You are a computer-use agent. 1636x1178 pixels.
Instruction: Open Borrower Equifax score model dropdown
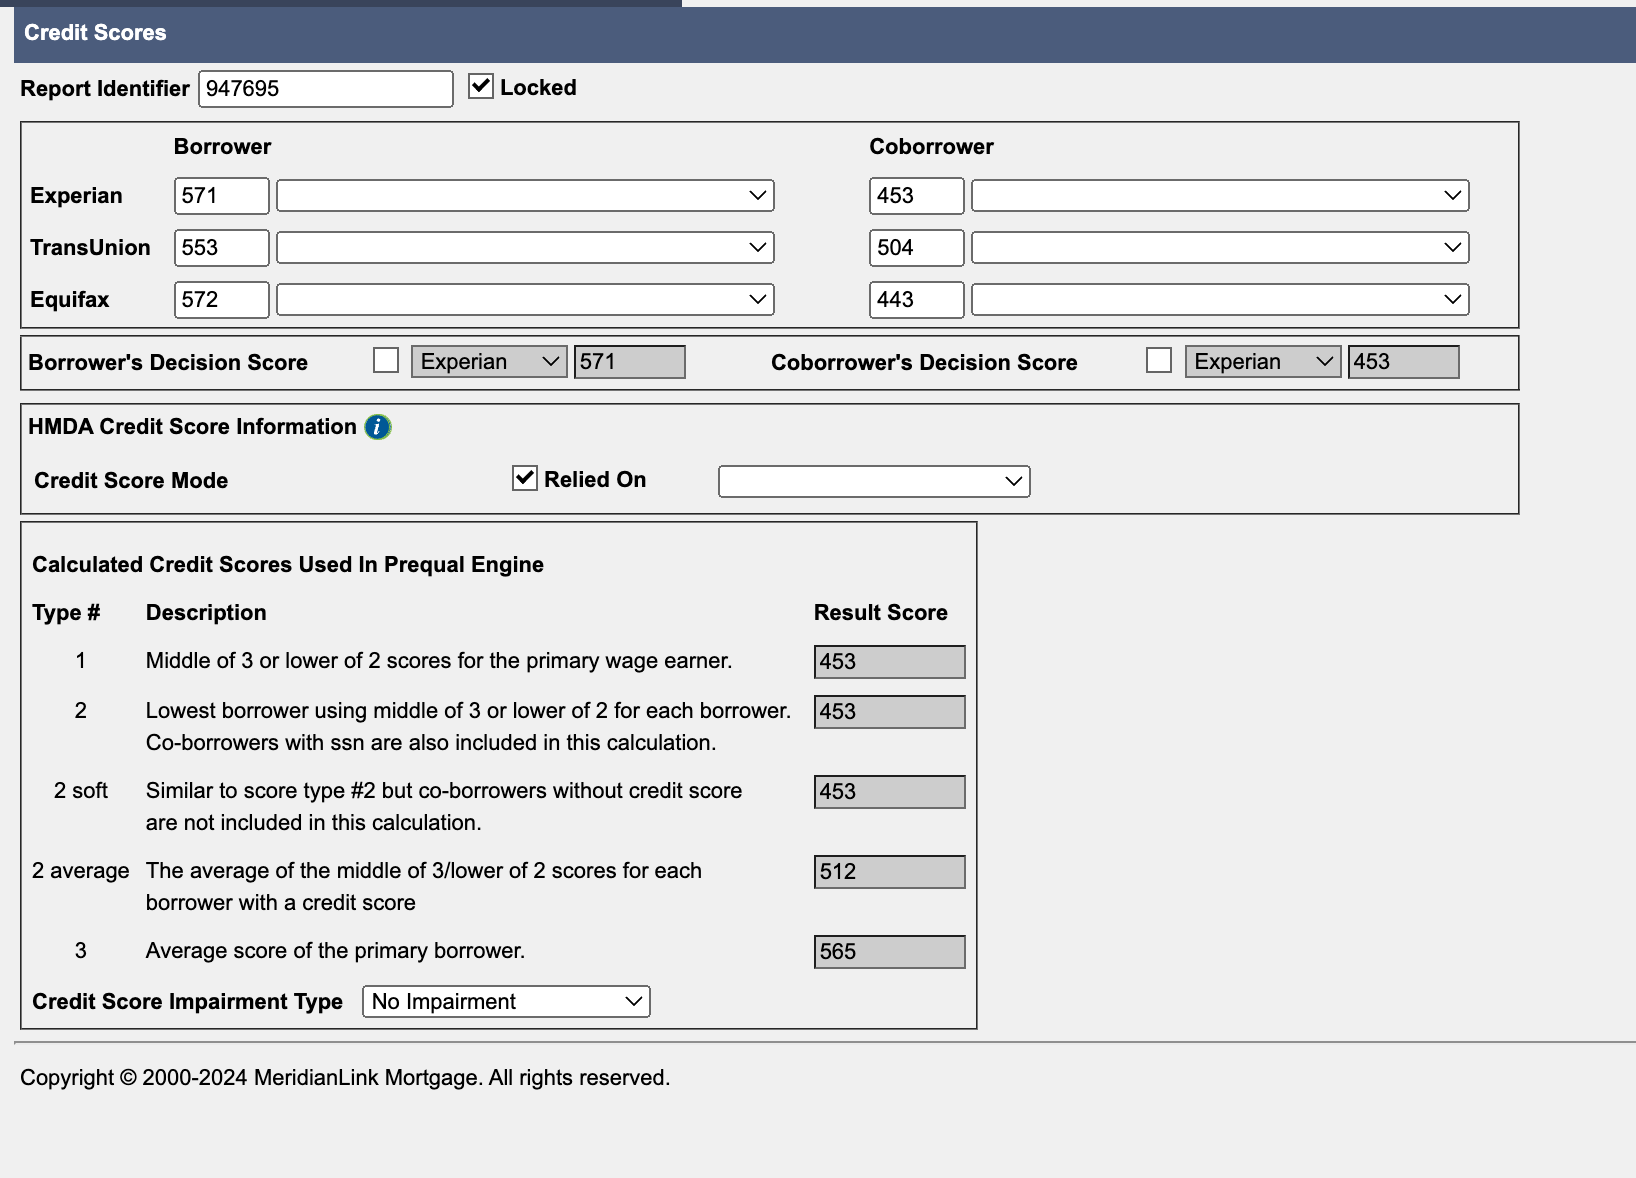point(525,300)
